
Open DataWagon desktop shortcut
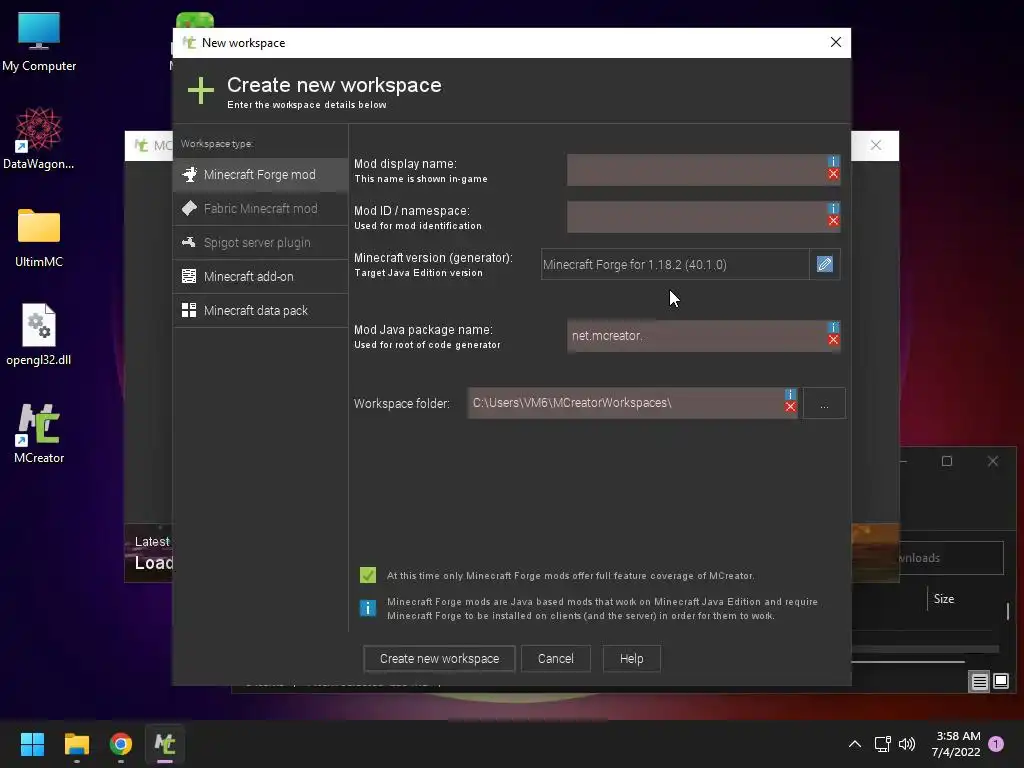pos(39,138)
